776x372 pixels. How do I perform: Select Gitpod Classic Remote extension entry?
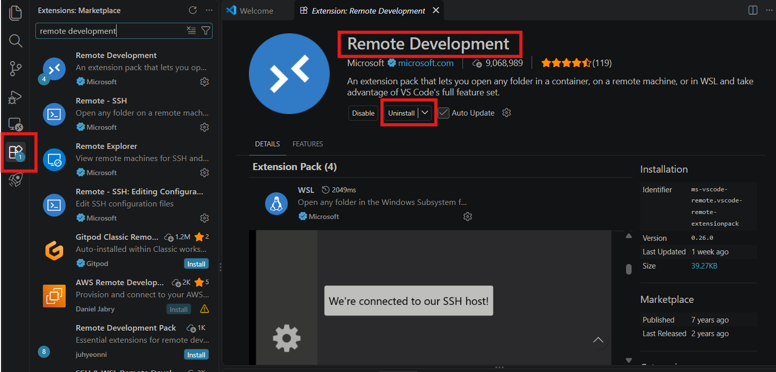pos(125,250)
